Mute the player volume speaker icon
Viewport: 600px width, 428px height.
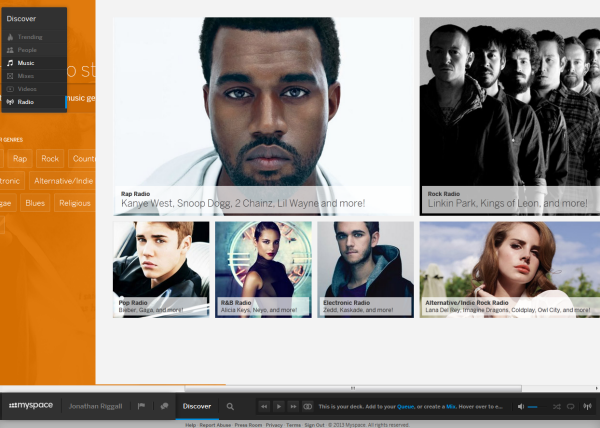click(x=521, y=406)
